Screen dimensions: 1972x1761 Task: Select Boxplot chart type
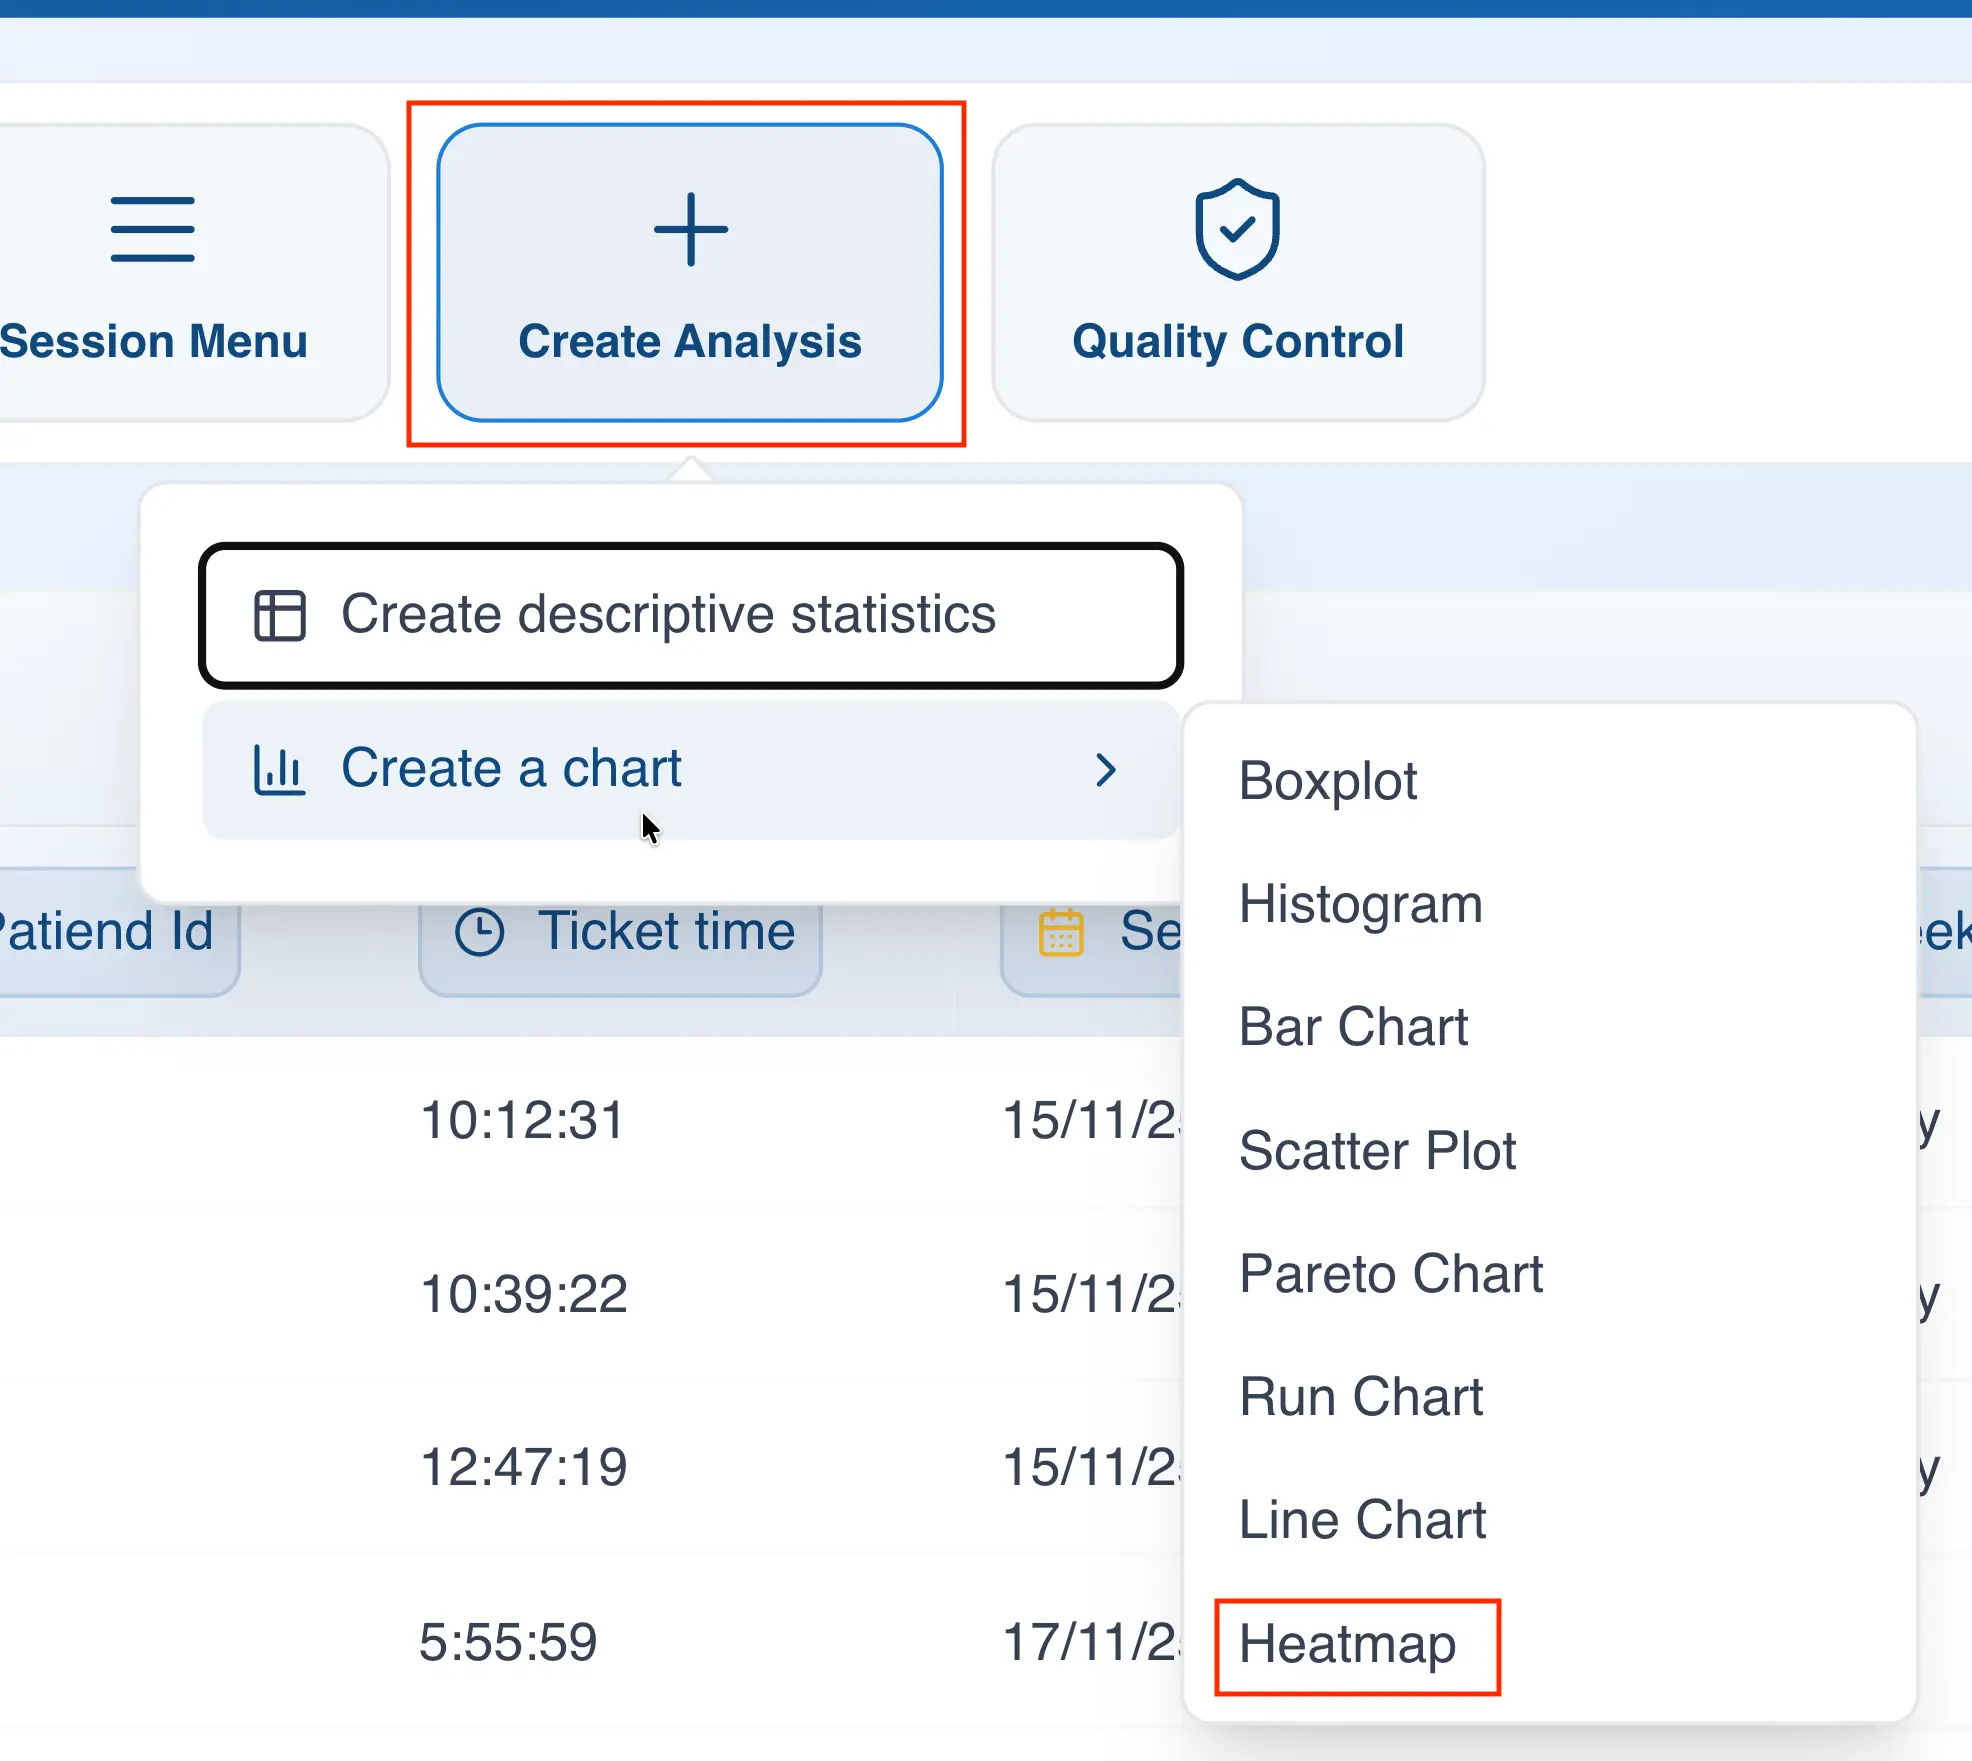click(1328, 781)
